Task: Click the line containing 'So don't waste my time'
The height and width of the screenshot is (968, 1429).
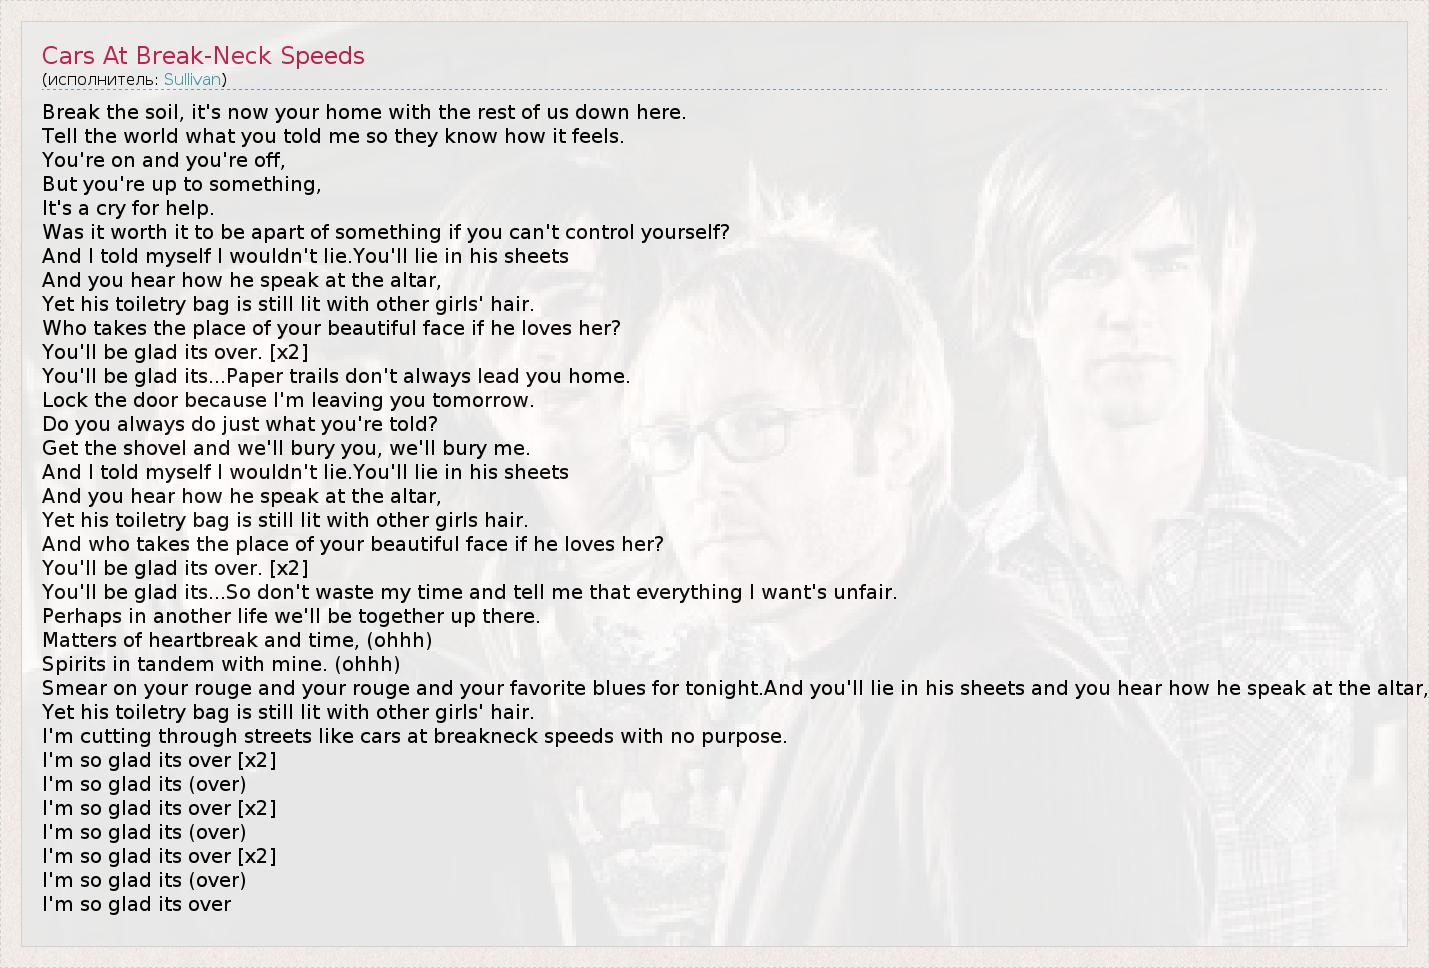Action: pos(469,592)
